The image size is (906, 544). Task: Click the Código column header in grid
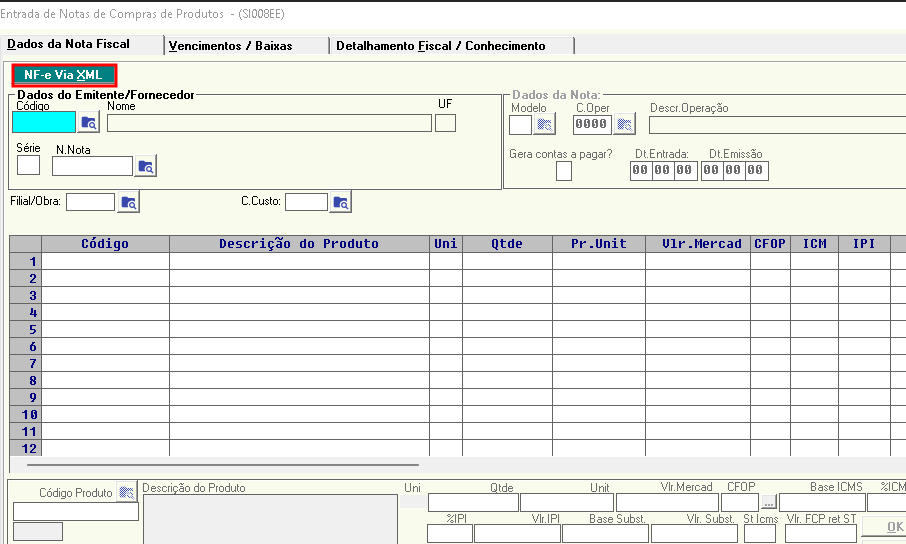[105, 244]
